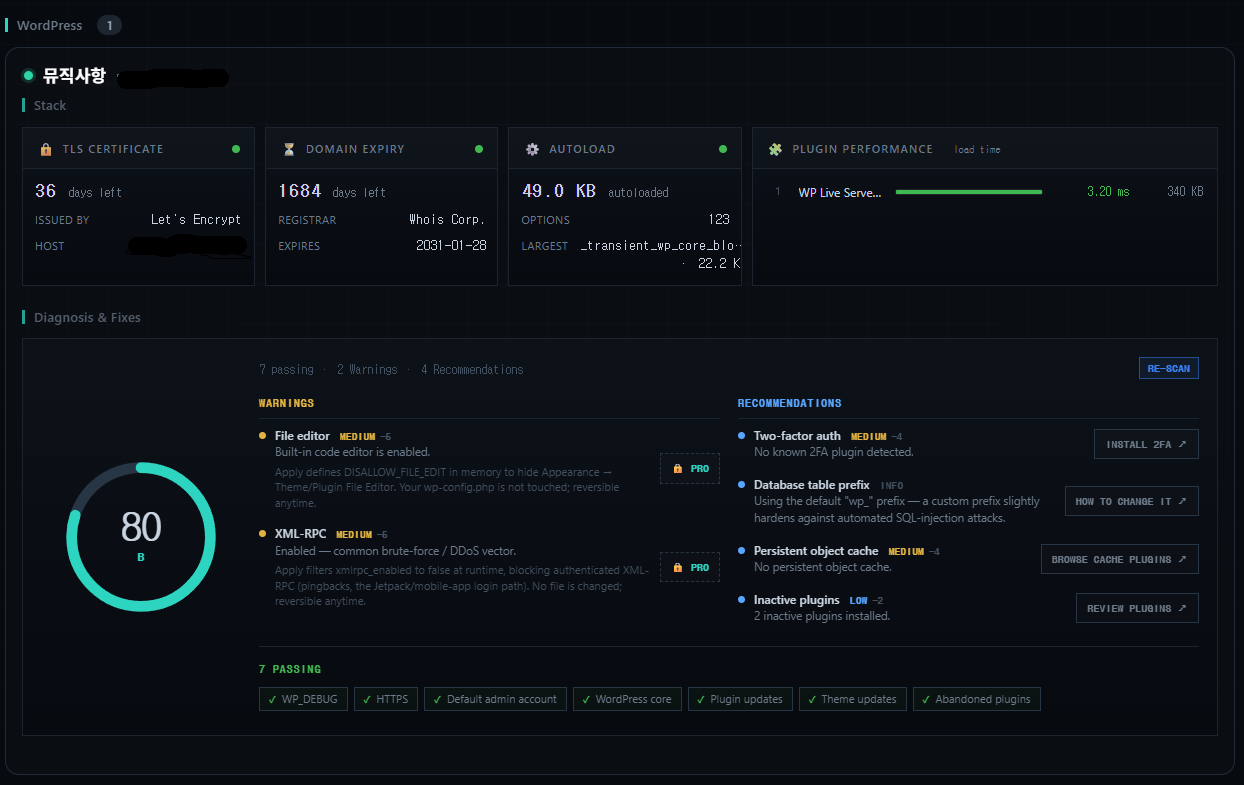Click the Whois Corp. registrar value
This screenshot has height=785, width=1244.
pos(447,219)
